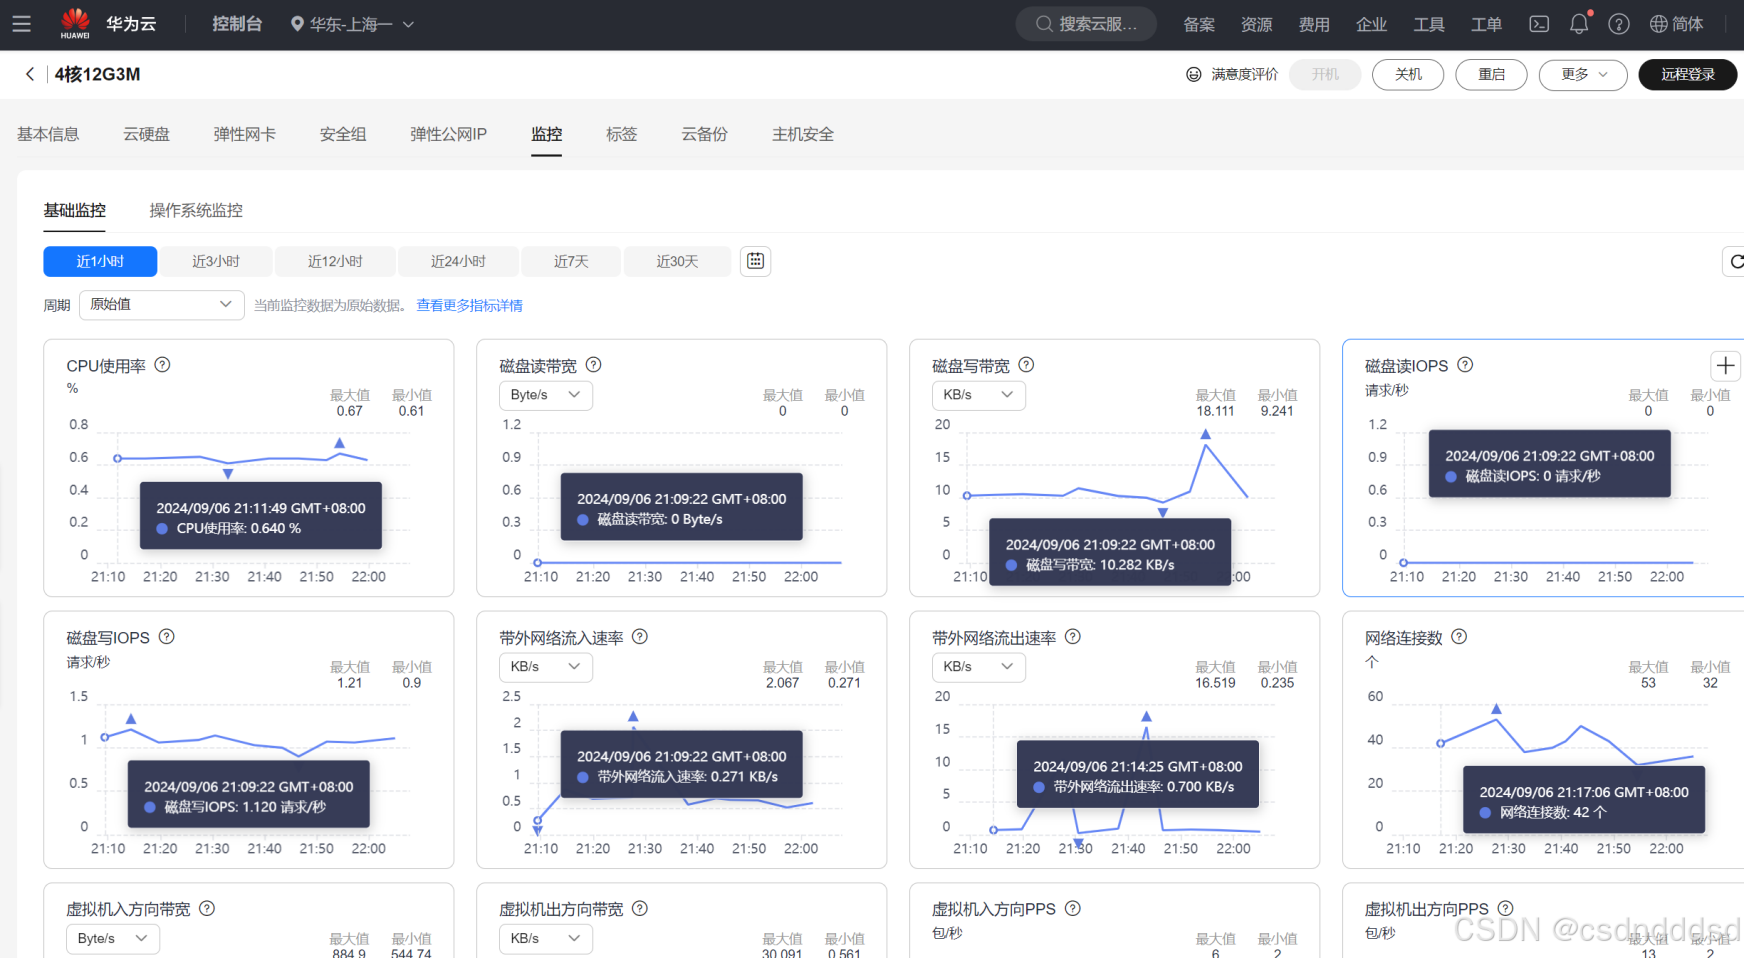
Task: Open the 操作系统监控 sub-tab
Action: tap(196, 210)
